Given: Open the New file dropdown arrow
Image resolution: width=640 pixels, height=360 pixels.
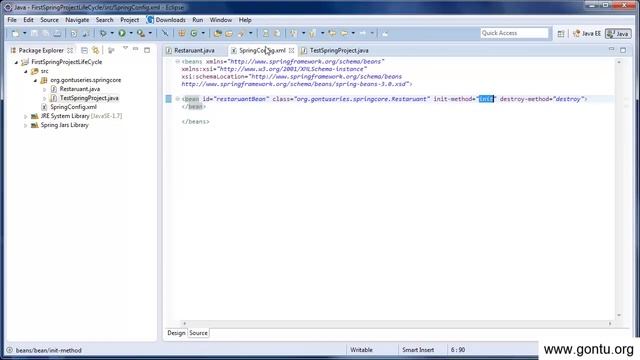Looking at the screenshot, I should click(x=24, y=33).
